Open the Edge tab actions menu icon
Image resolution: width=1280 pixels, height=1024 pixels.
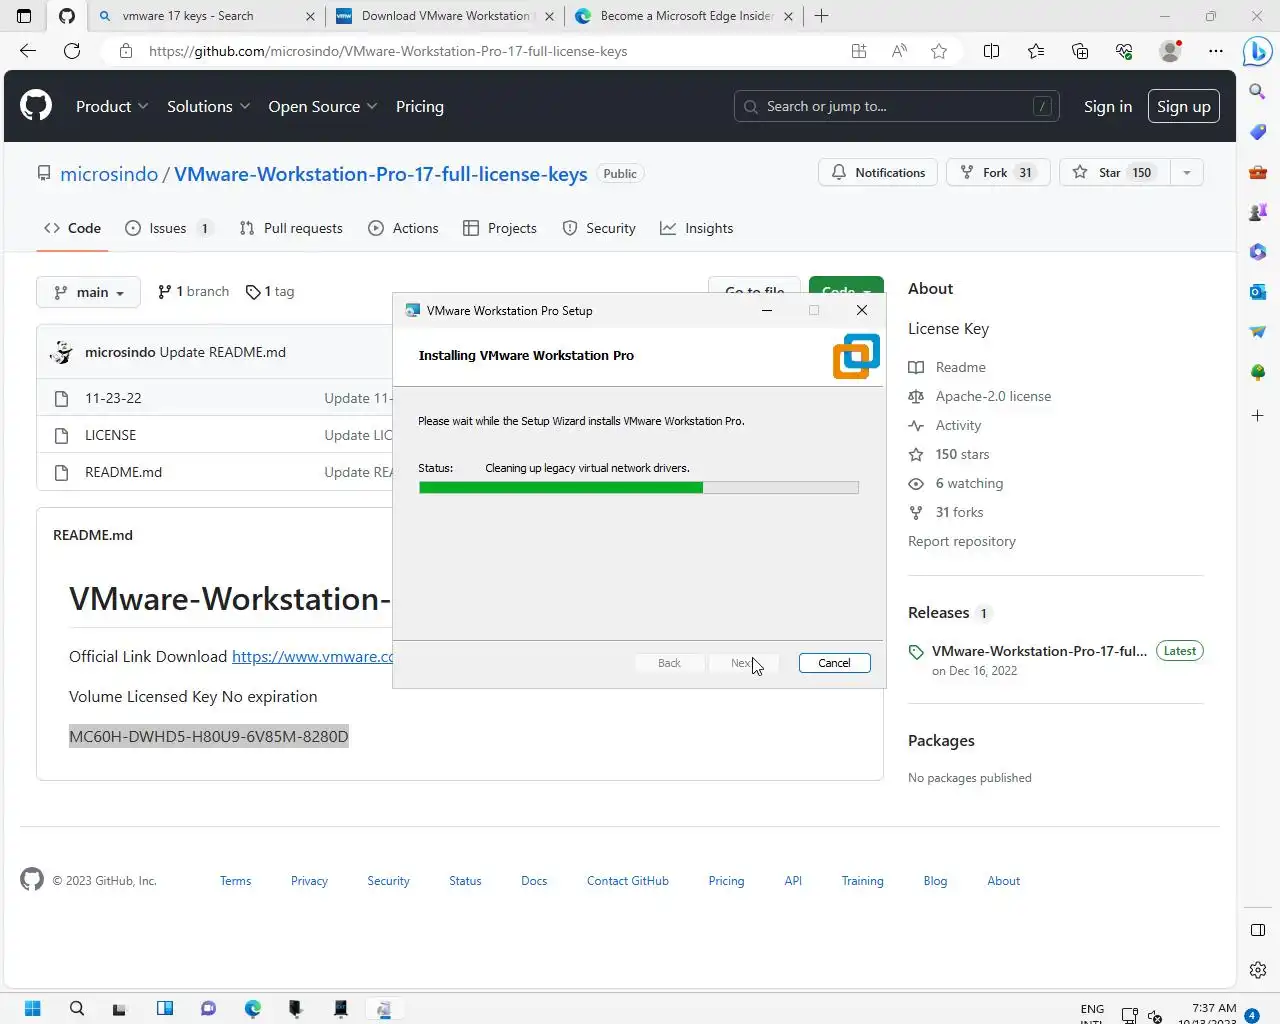[24, 16]
